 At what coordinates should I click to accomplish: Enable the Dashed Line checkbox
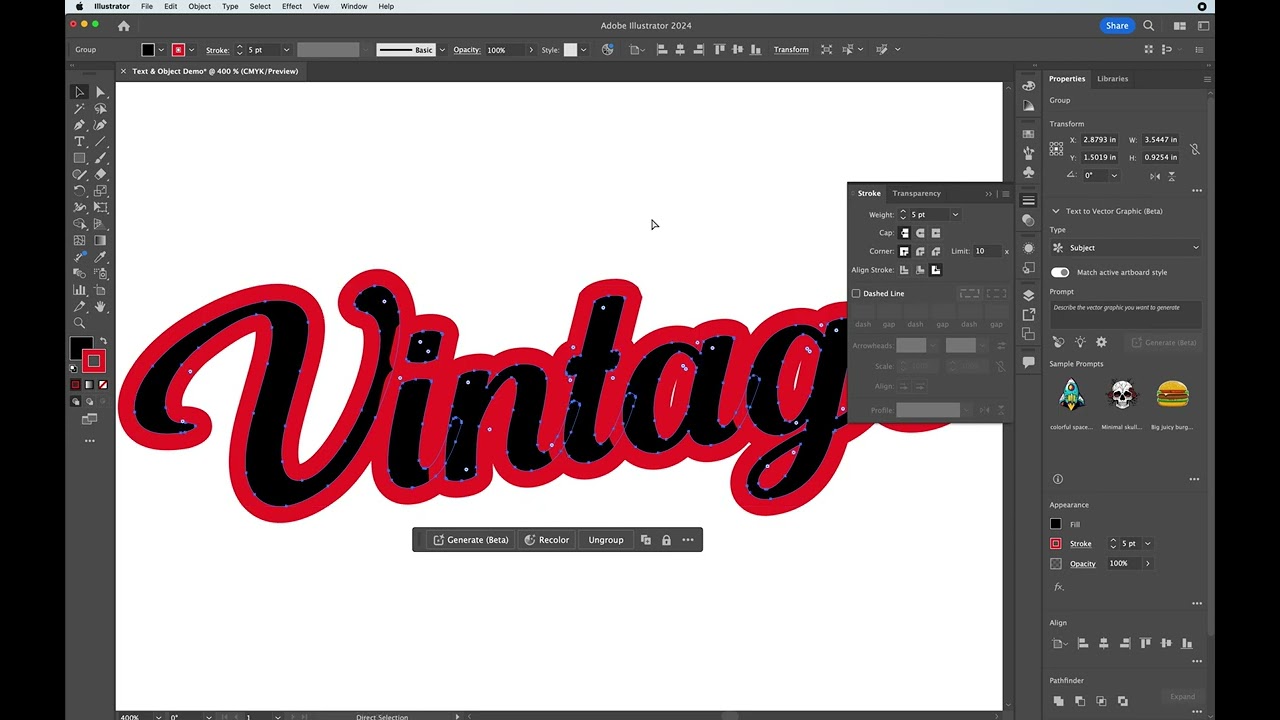[856, 294]
